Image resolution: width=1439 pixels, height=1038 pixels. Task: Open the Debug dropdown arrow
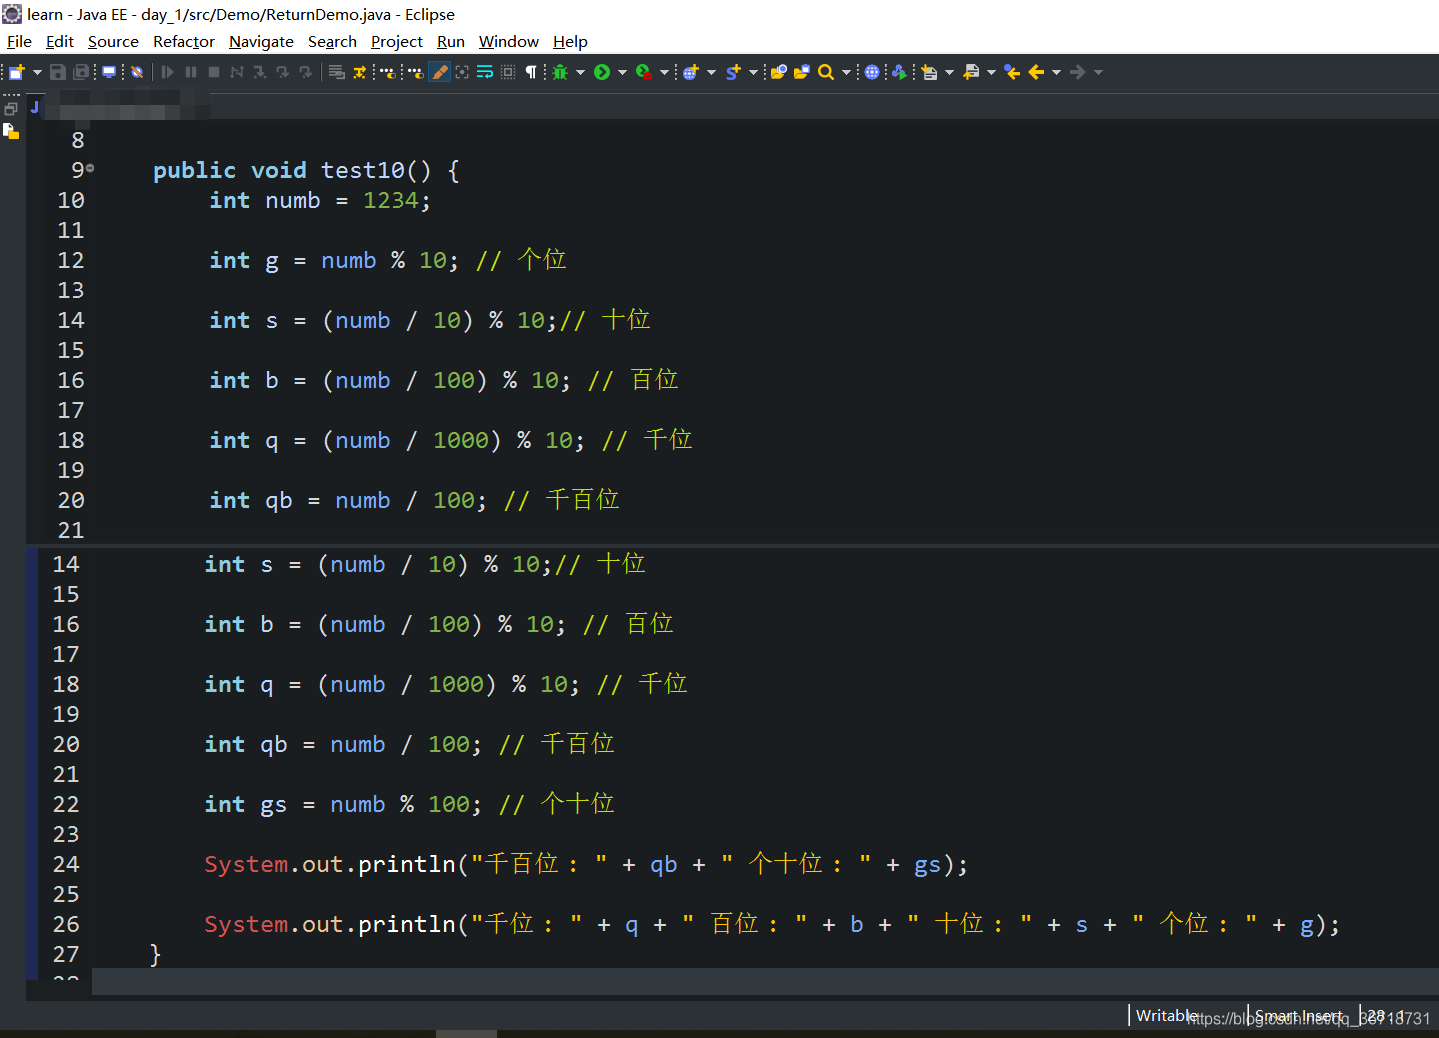[x=580, y=72]
